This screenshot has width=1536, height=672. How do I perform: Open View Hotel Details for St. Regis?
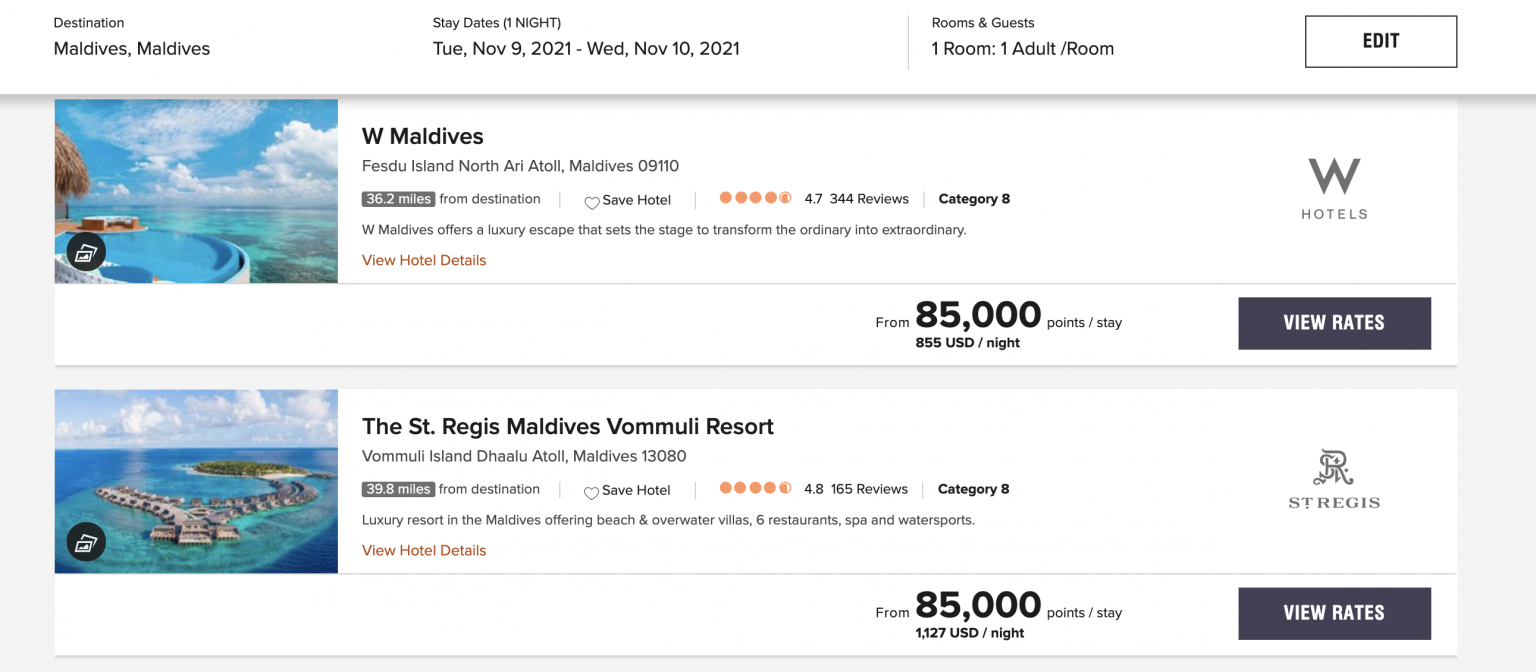click(x=423, y=550)
